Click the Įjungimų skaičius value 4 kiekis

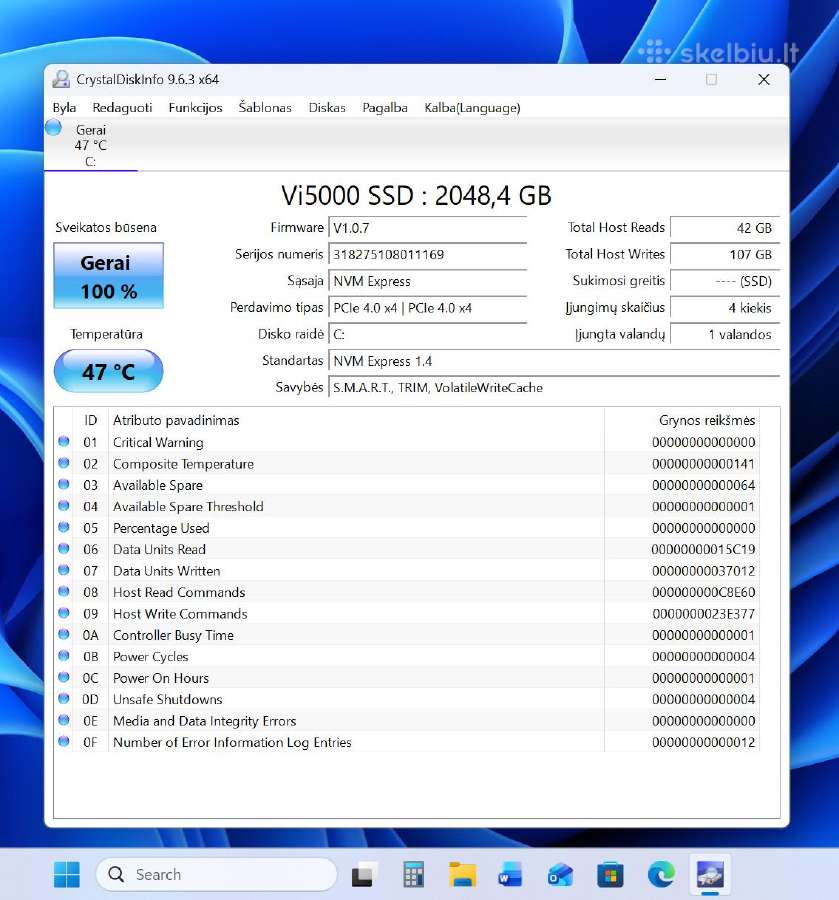click(725, 308)
